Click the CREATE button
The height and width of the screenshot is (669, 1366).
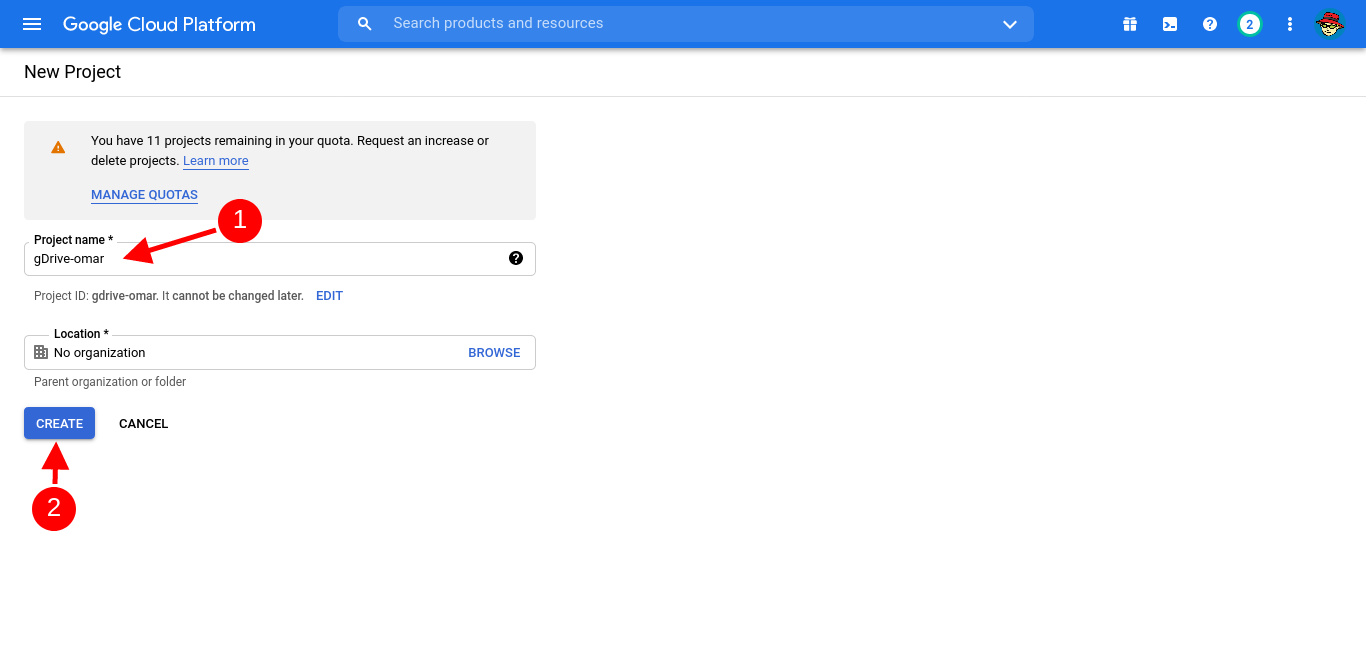click(x=59, y=423)
